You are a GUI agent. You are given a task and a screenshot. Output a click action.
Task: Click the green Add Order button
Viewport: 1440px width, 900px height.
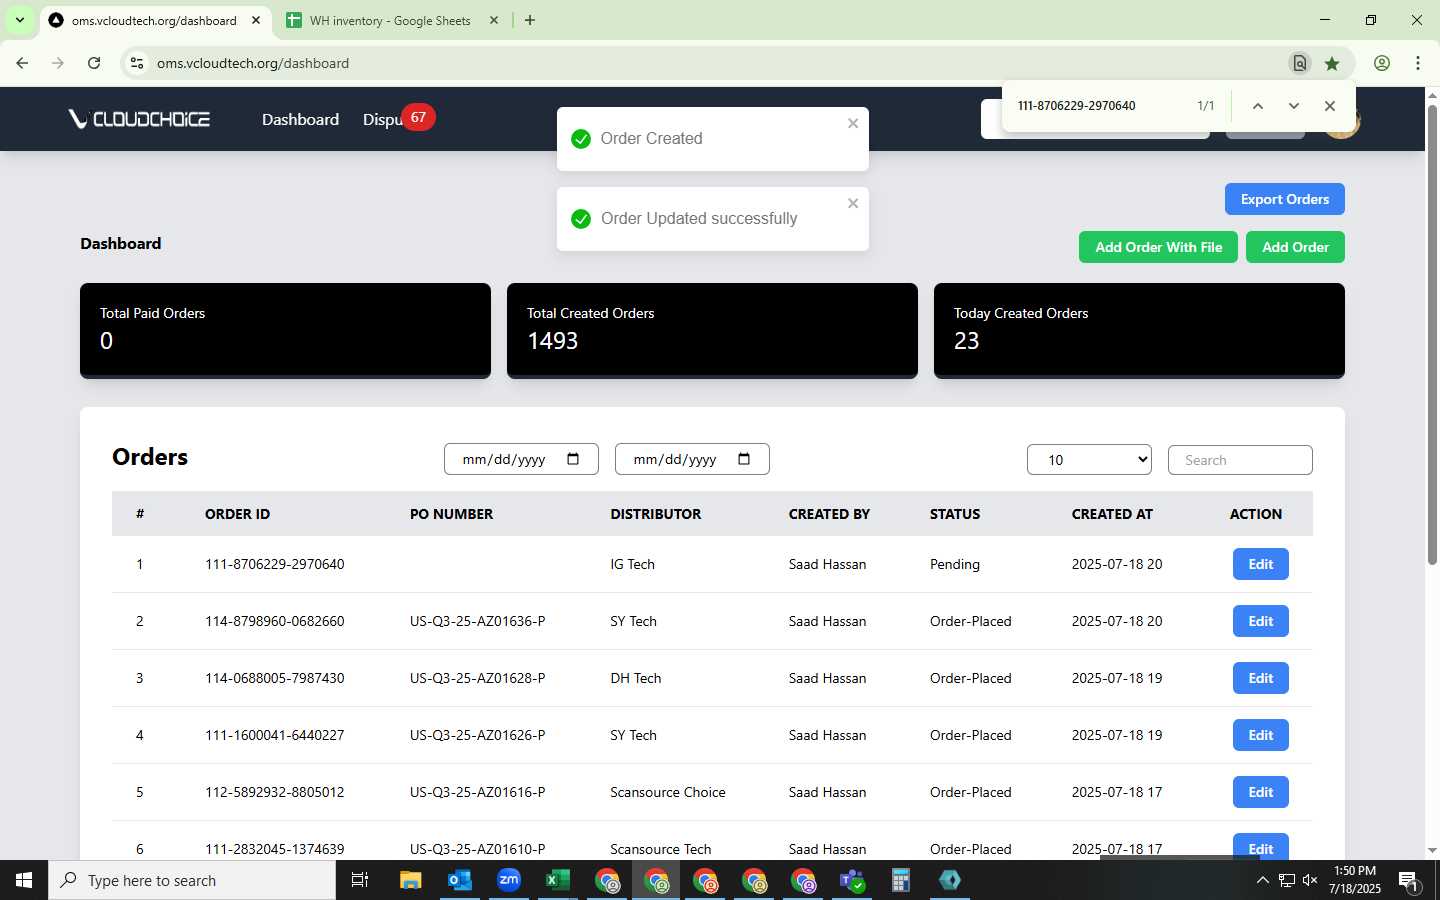point(1295,247)
